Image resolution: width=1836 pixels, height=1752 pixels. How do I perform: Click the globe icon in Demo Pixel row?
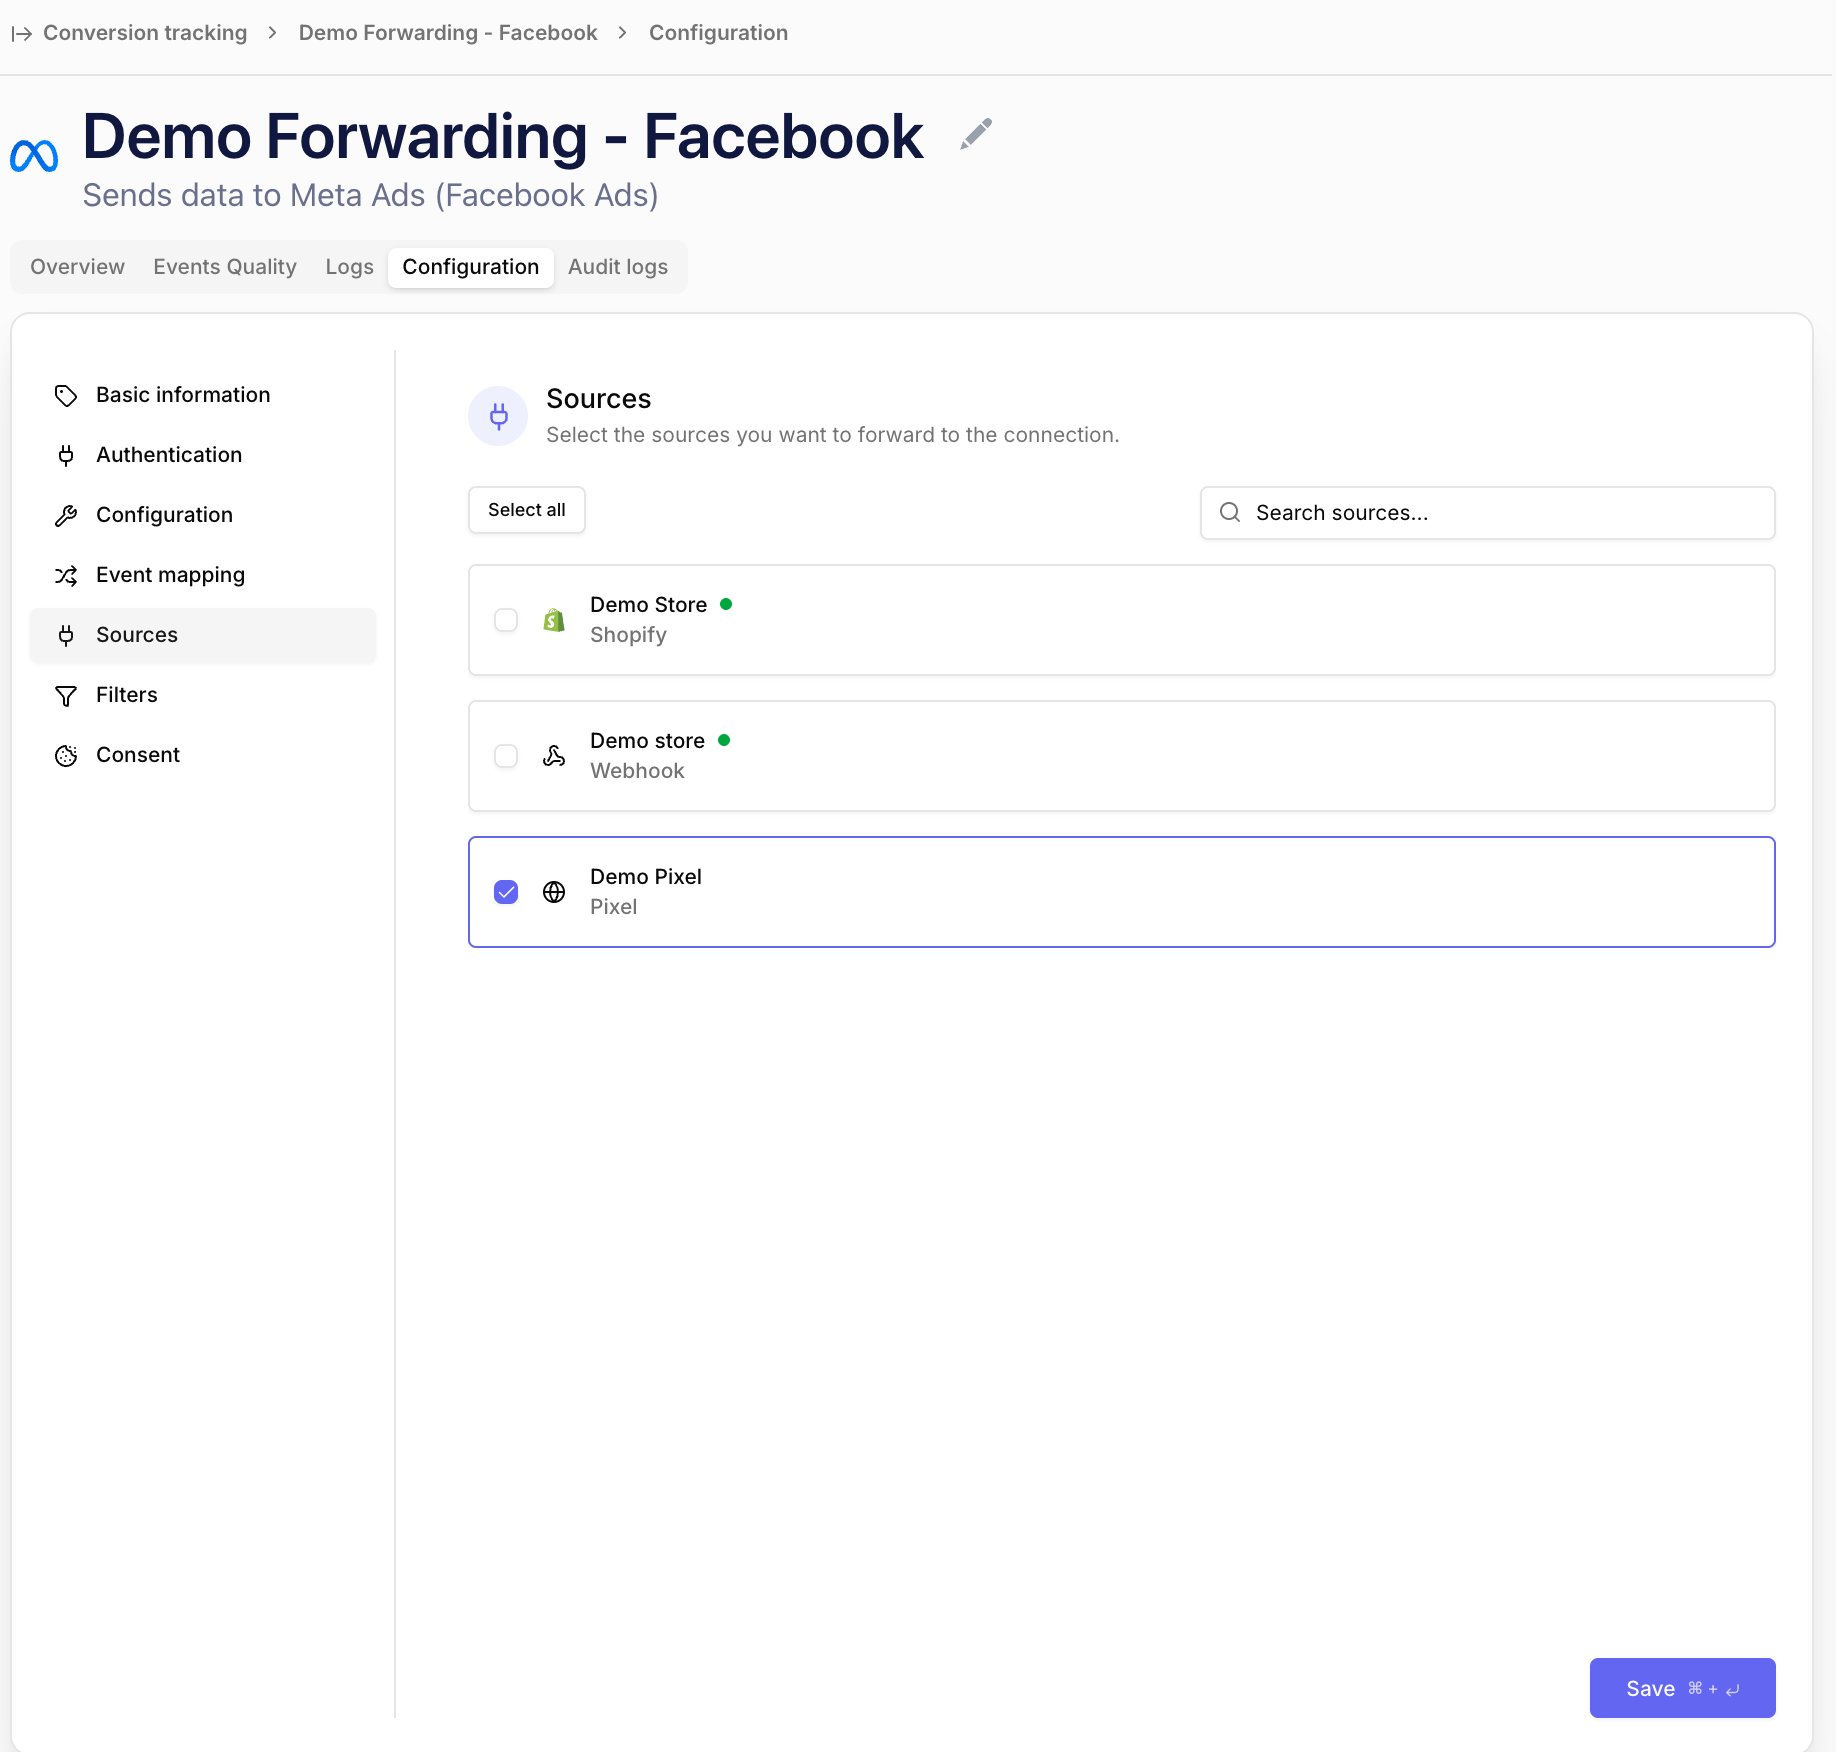(x=554, y=892)
